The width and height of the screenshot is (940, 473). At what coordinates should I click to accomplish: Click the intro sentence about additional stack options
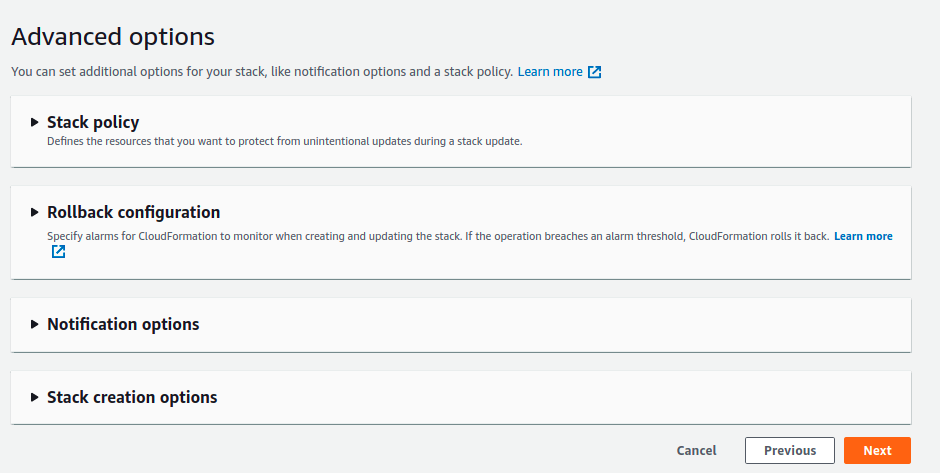coord(262,72)
